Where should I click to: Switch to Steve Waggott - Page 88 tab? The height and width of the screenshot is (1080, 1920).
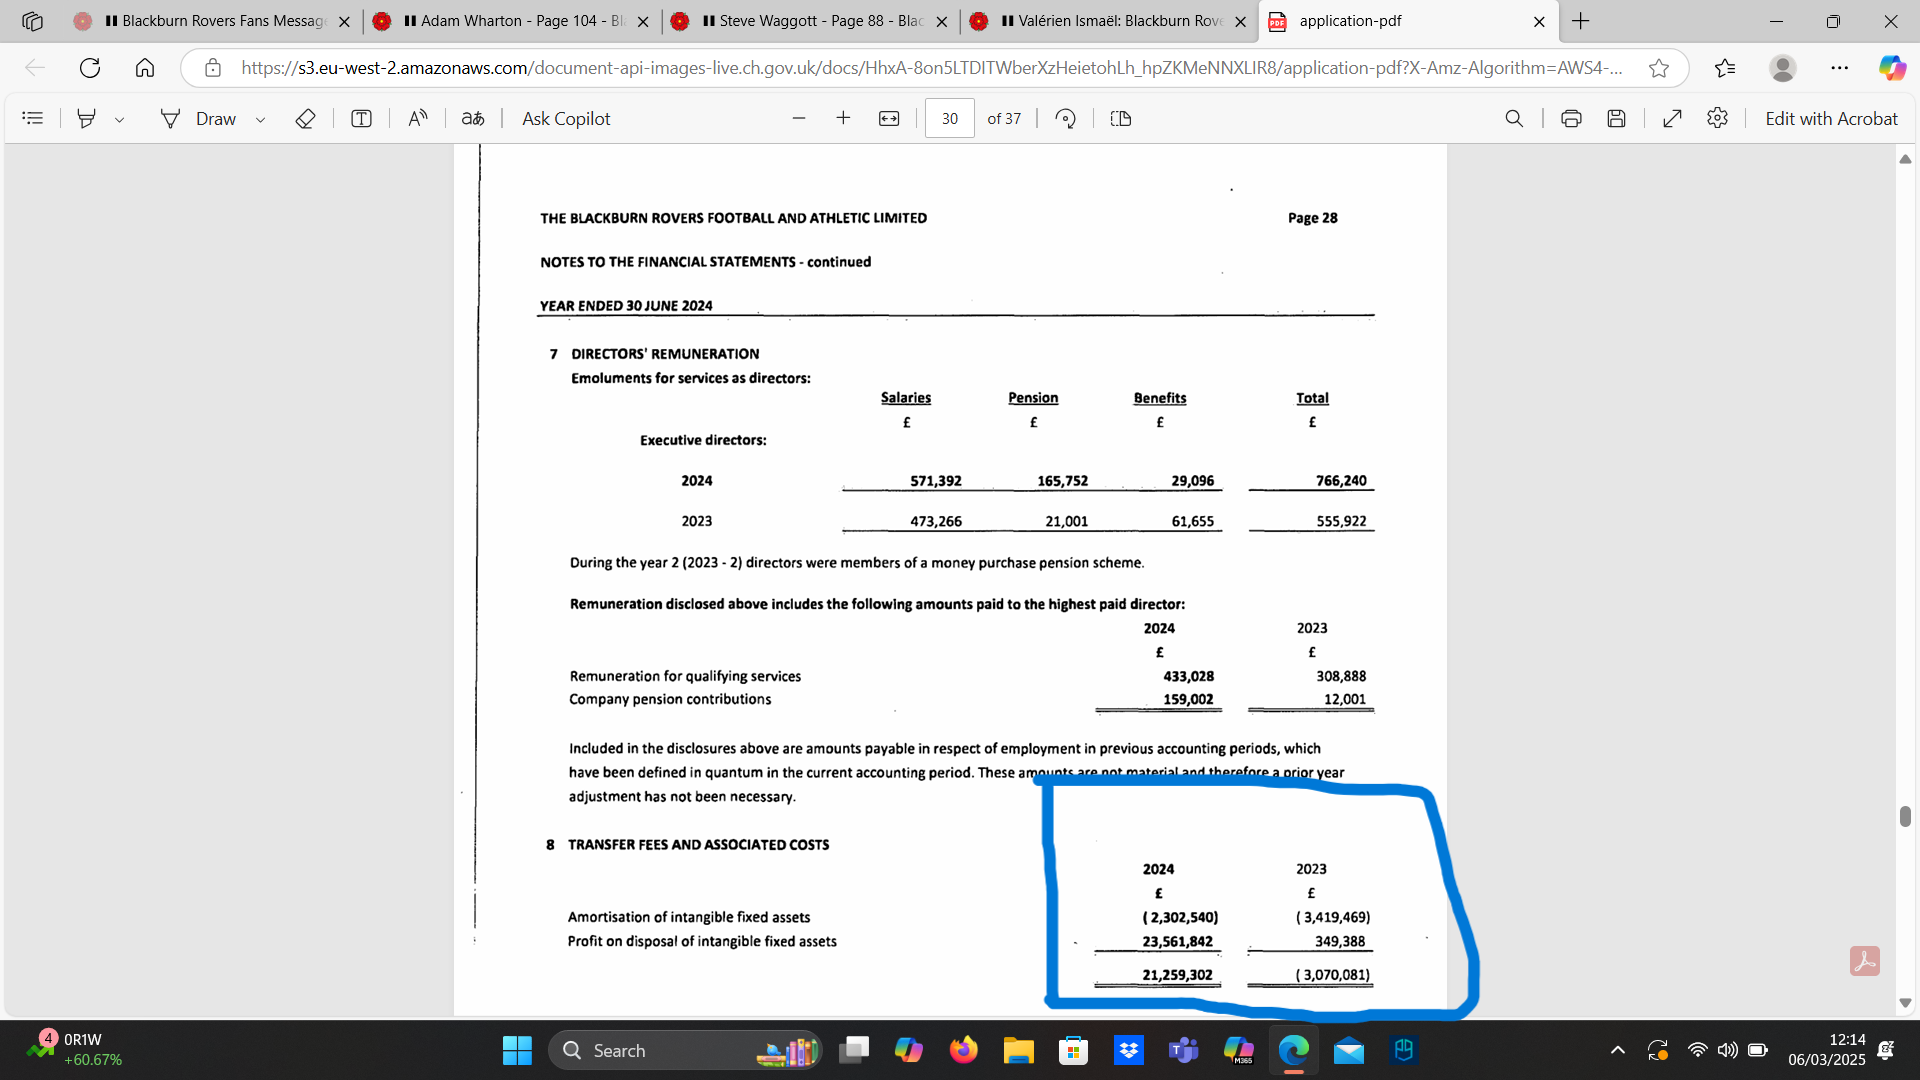pos(810,21)
